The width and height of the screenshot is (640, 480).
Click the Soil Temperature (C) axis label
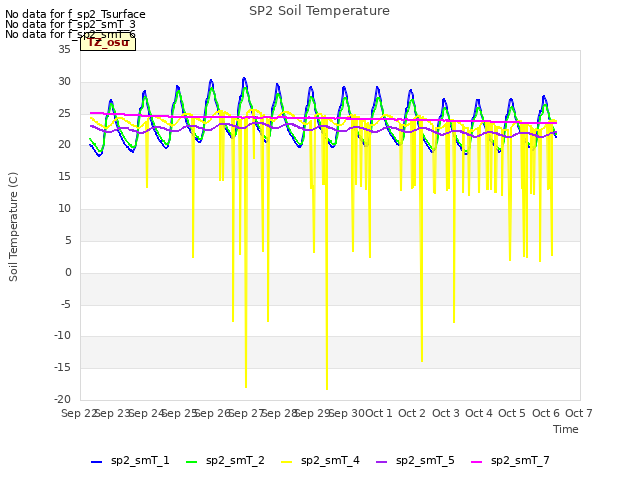13,227
